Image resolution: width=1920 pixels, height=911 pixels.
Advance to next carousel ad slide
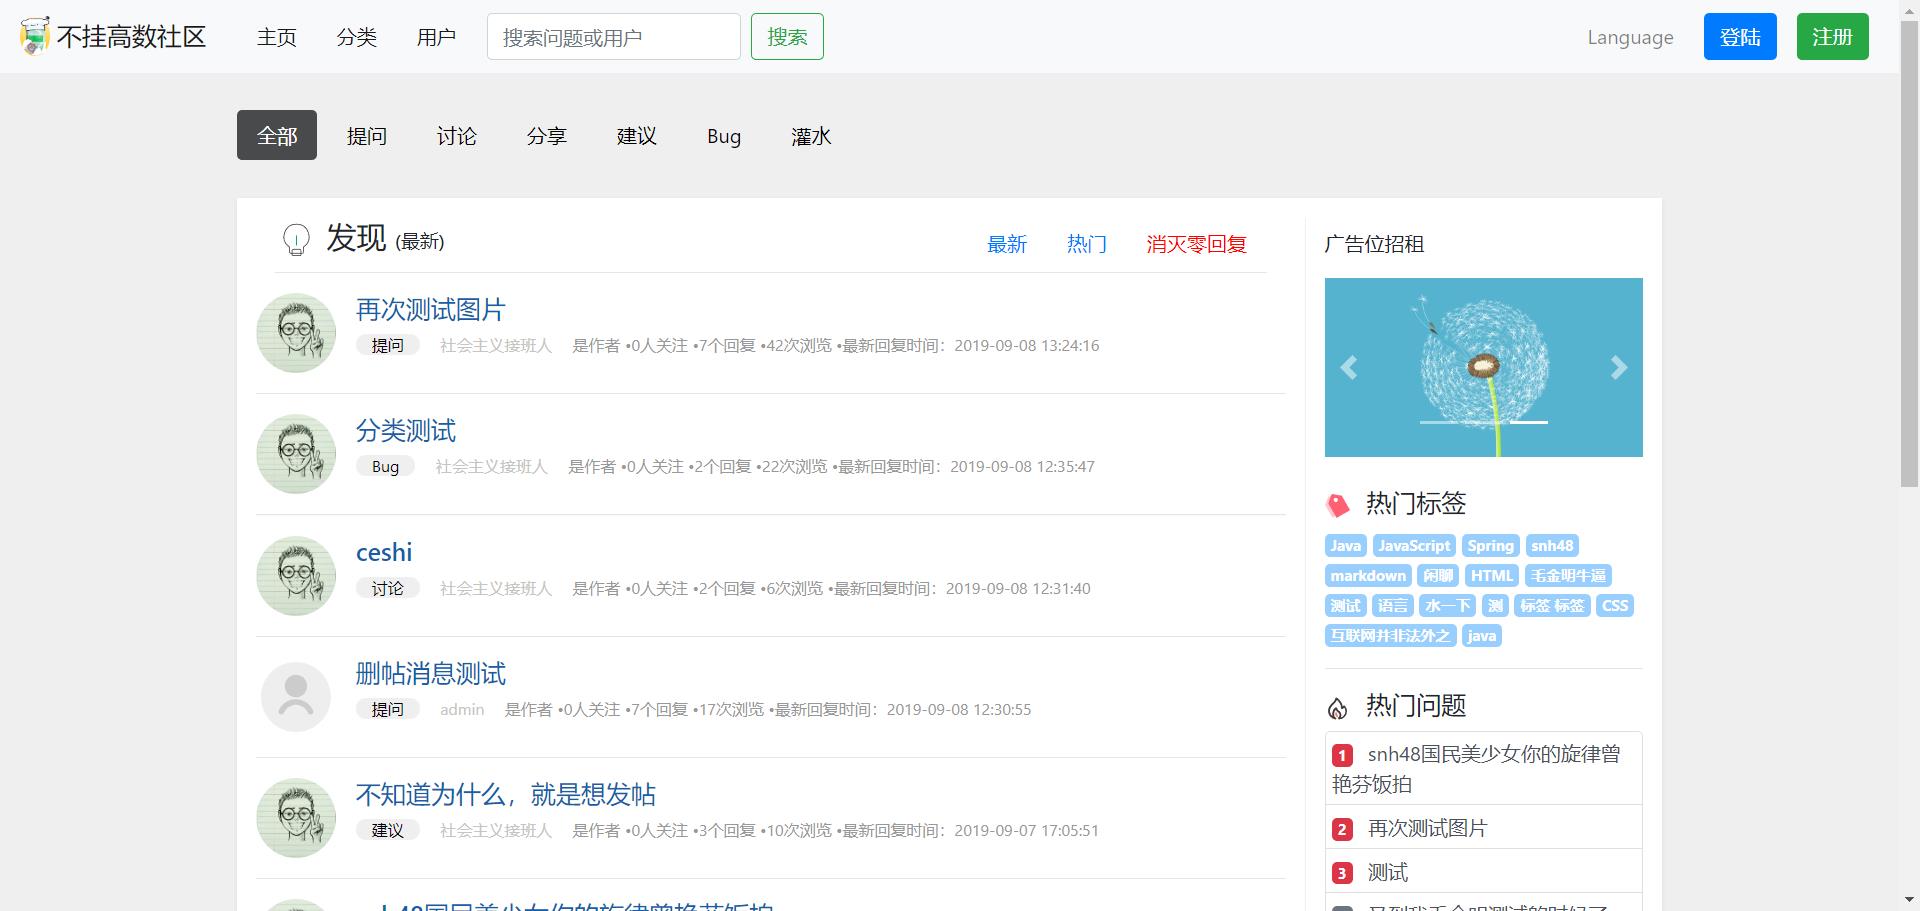pos(1618,368)
